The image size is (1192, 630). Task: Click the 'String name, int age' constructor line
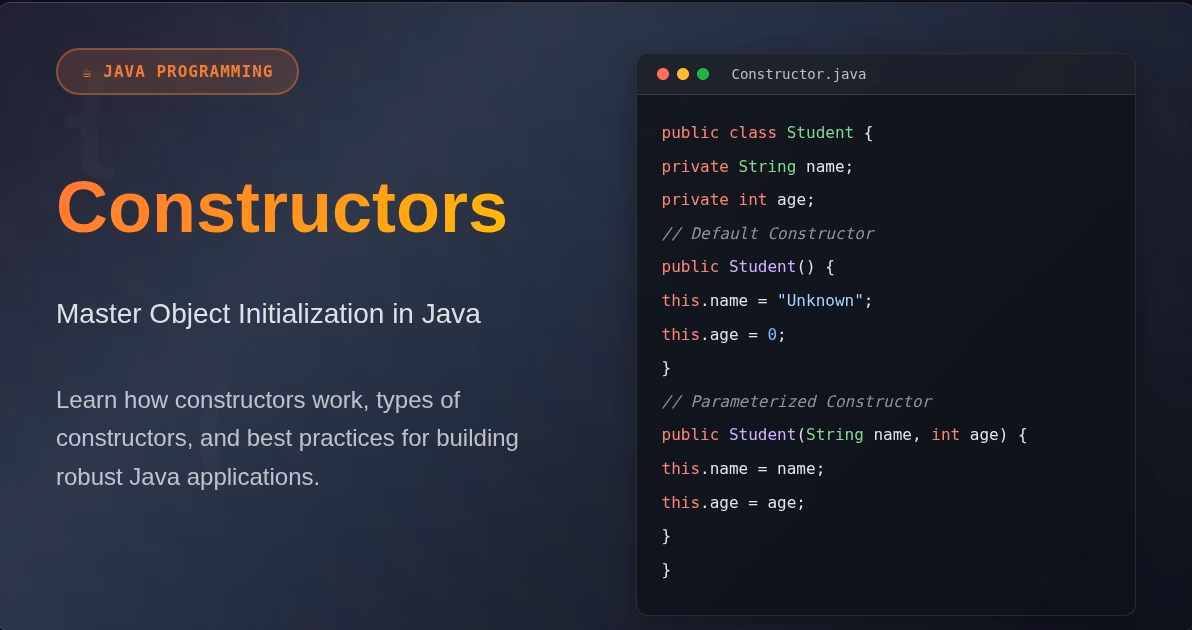(844, 435)
